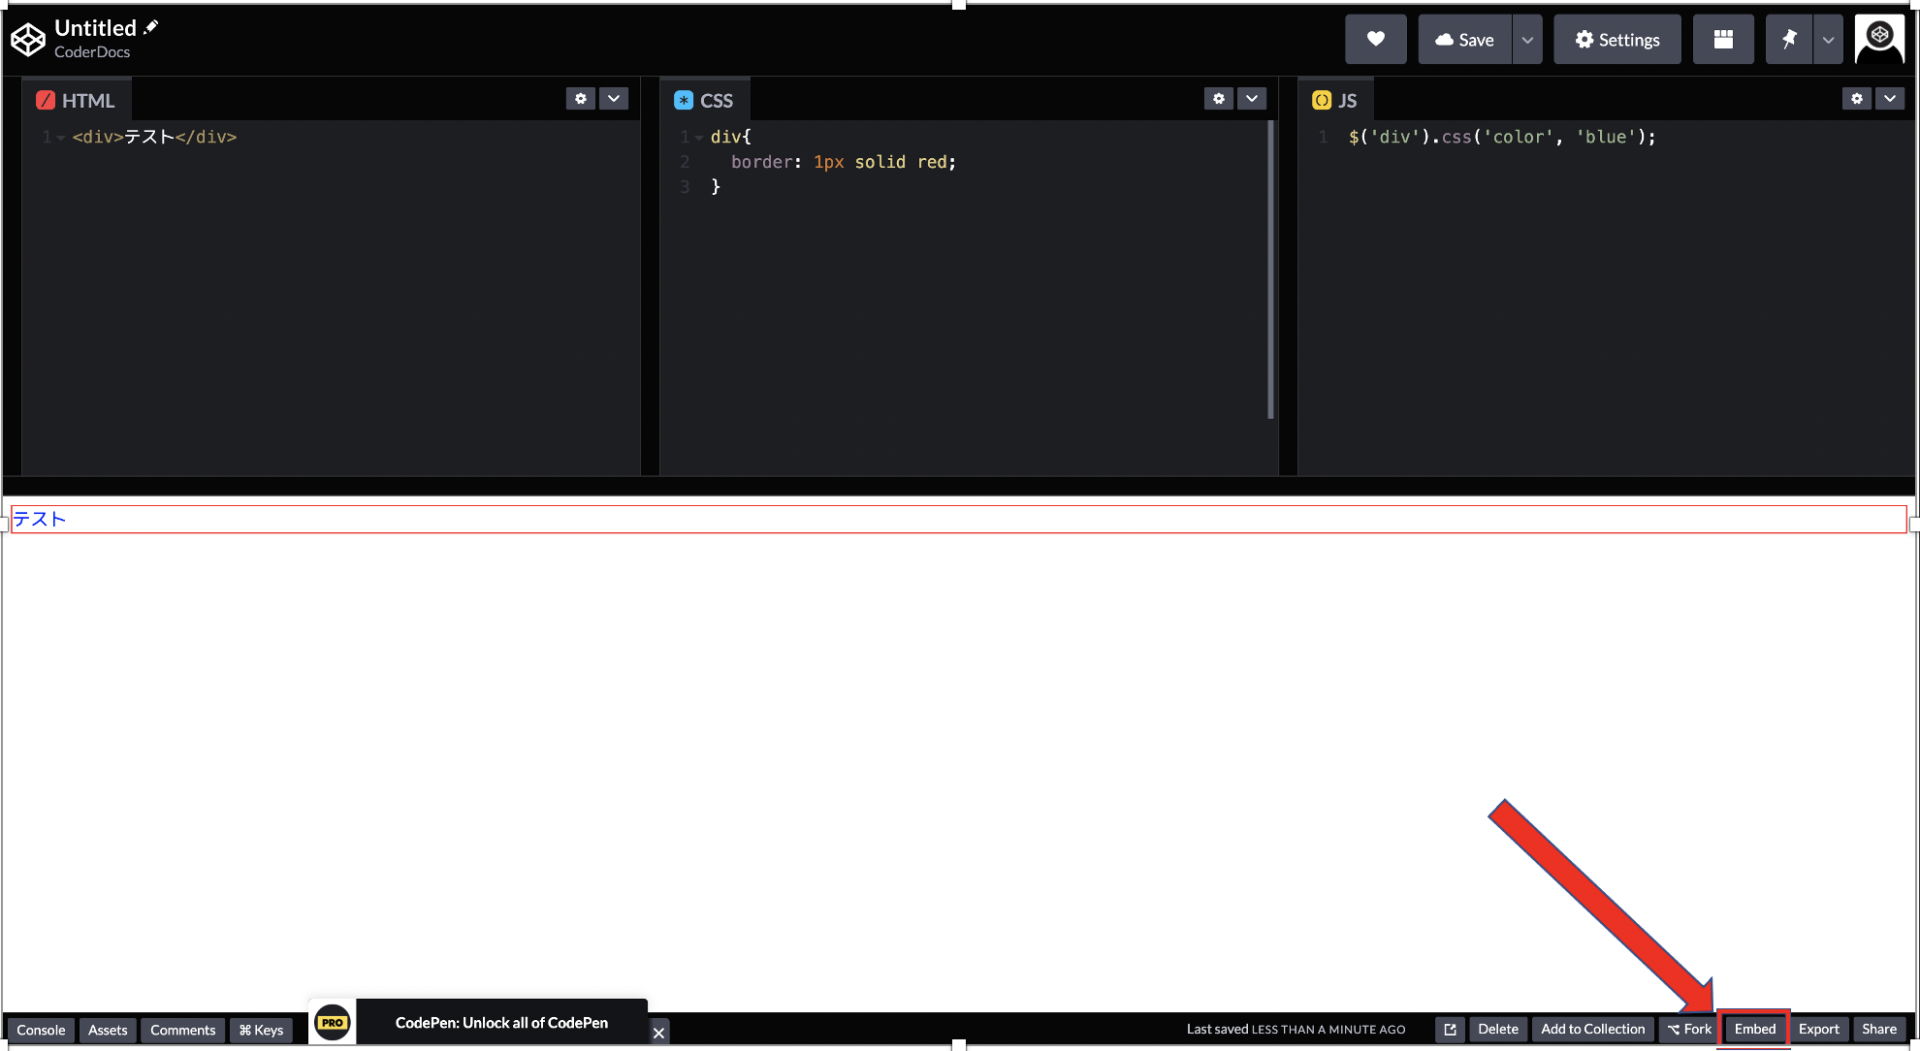The image size is (1920, 1051).
Task: Open pen in new window icon
Action: [x=1449, y=1029]
